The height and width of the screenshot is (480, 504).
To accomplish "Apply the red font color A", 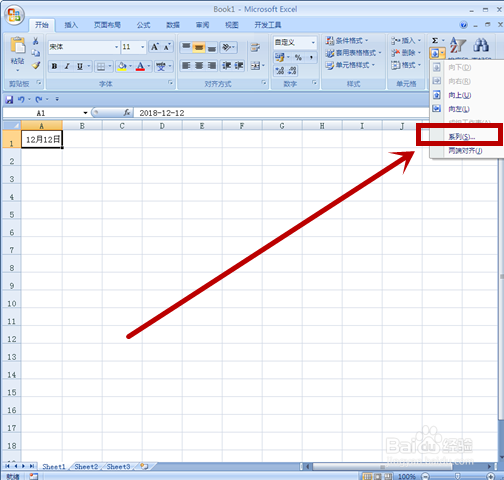I will click(141, 66).
